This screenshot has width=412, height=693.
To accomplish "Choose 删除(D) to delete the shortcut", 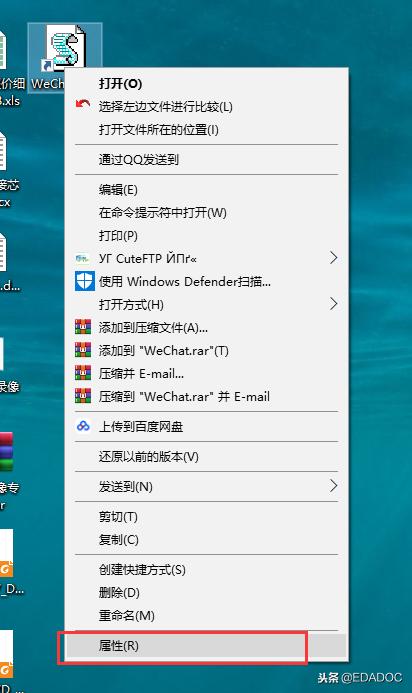I will (206, 593).
